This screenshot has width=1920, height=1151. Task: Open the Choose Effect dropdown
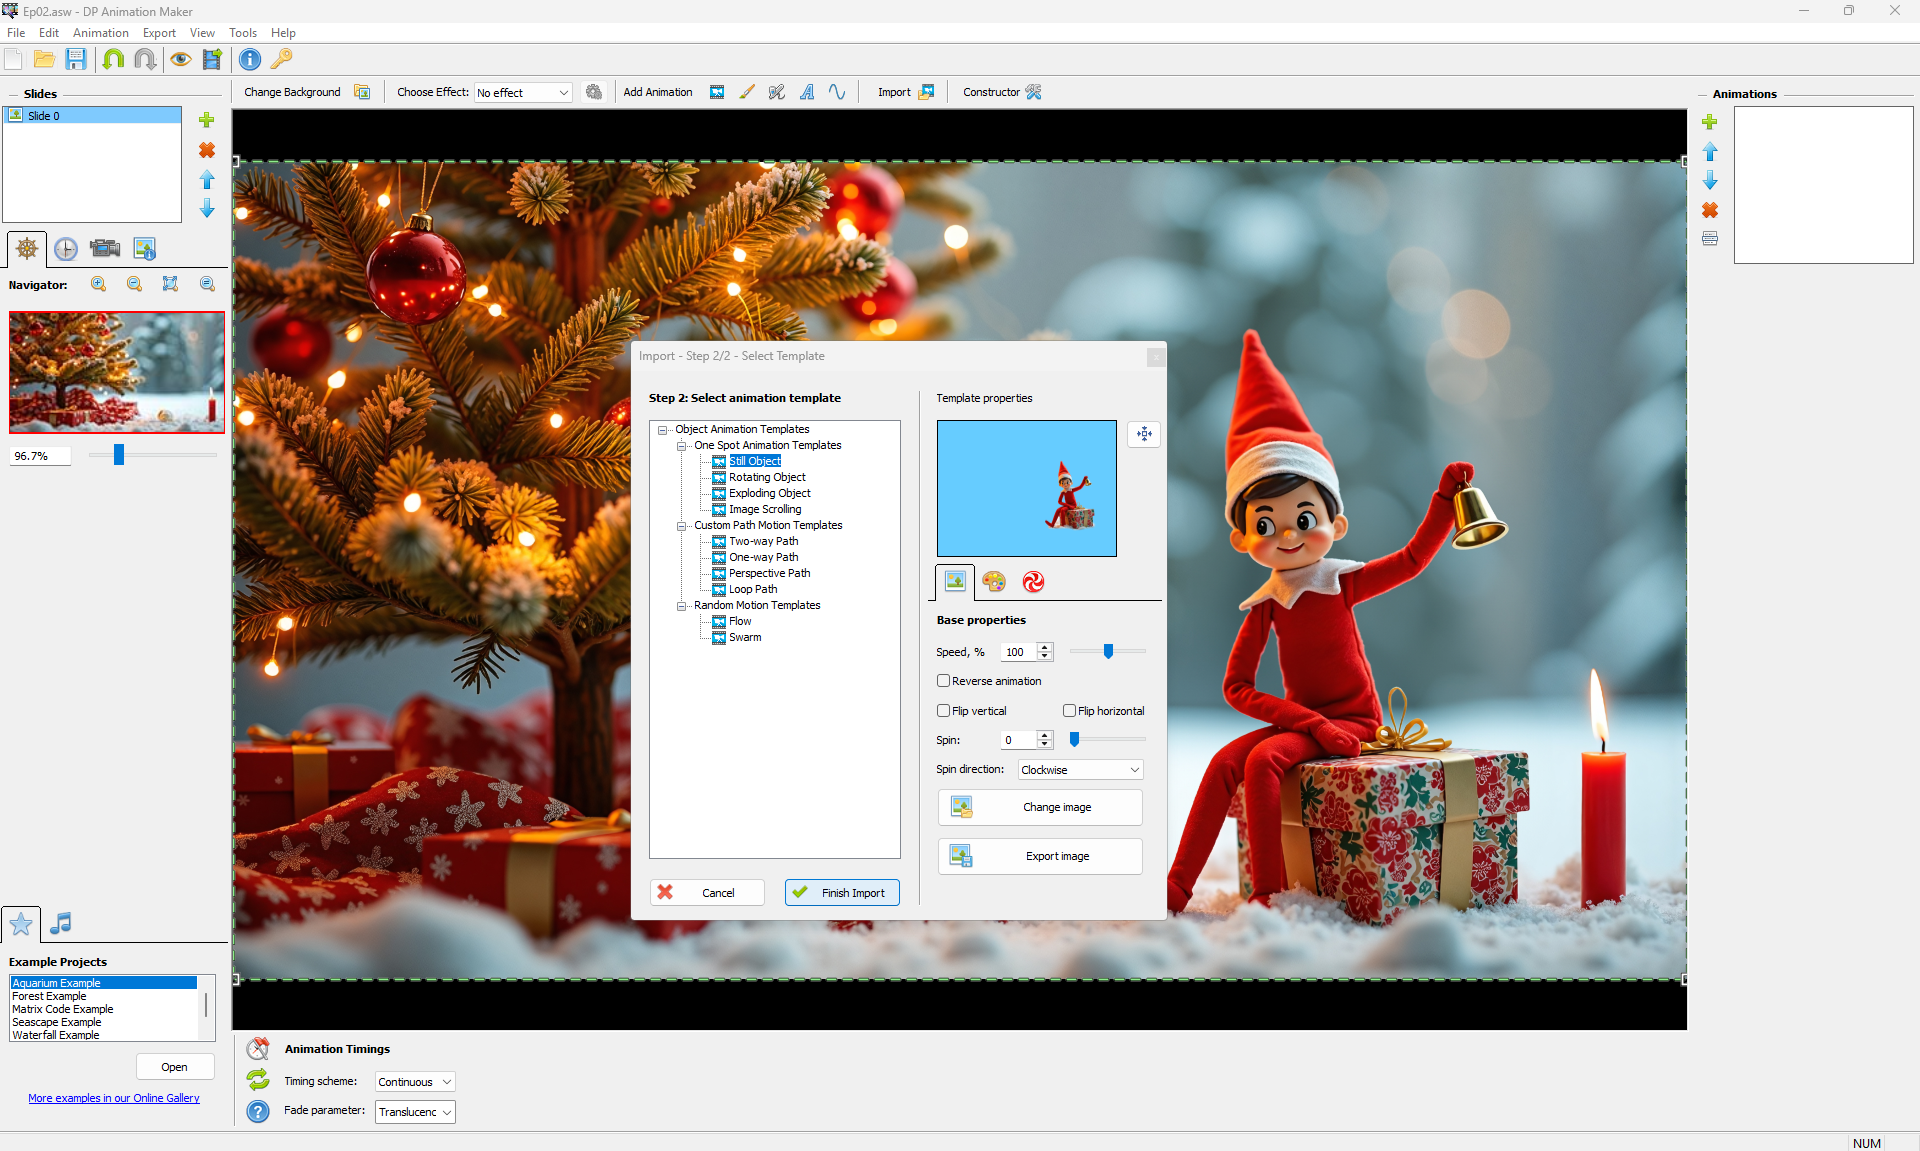[x=523, y=93]
